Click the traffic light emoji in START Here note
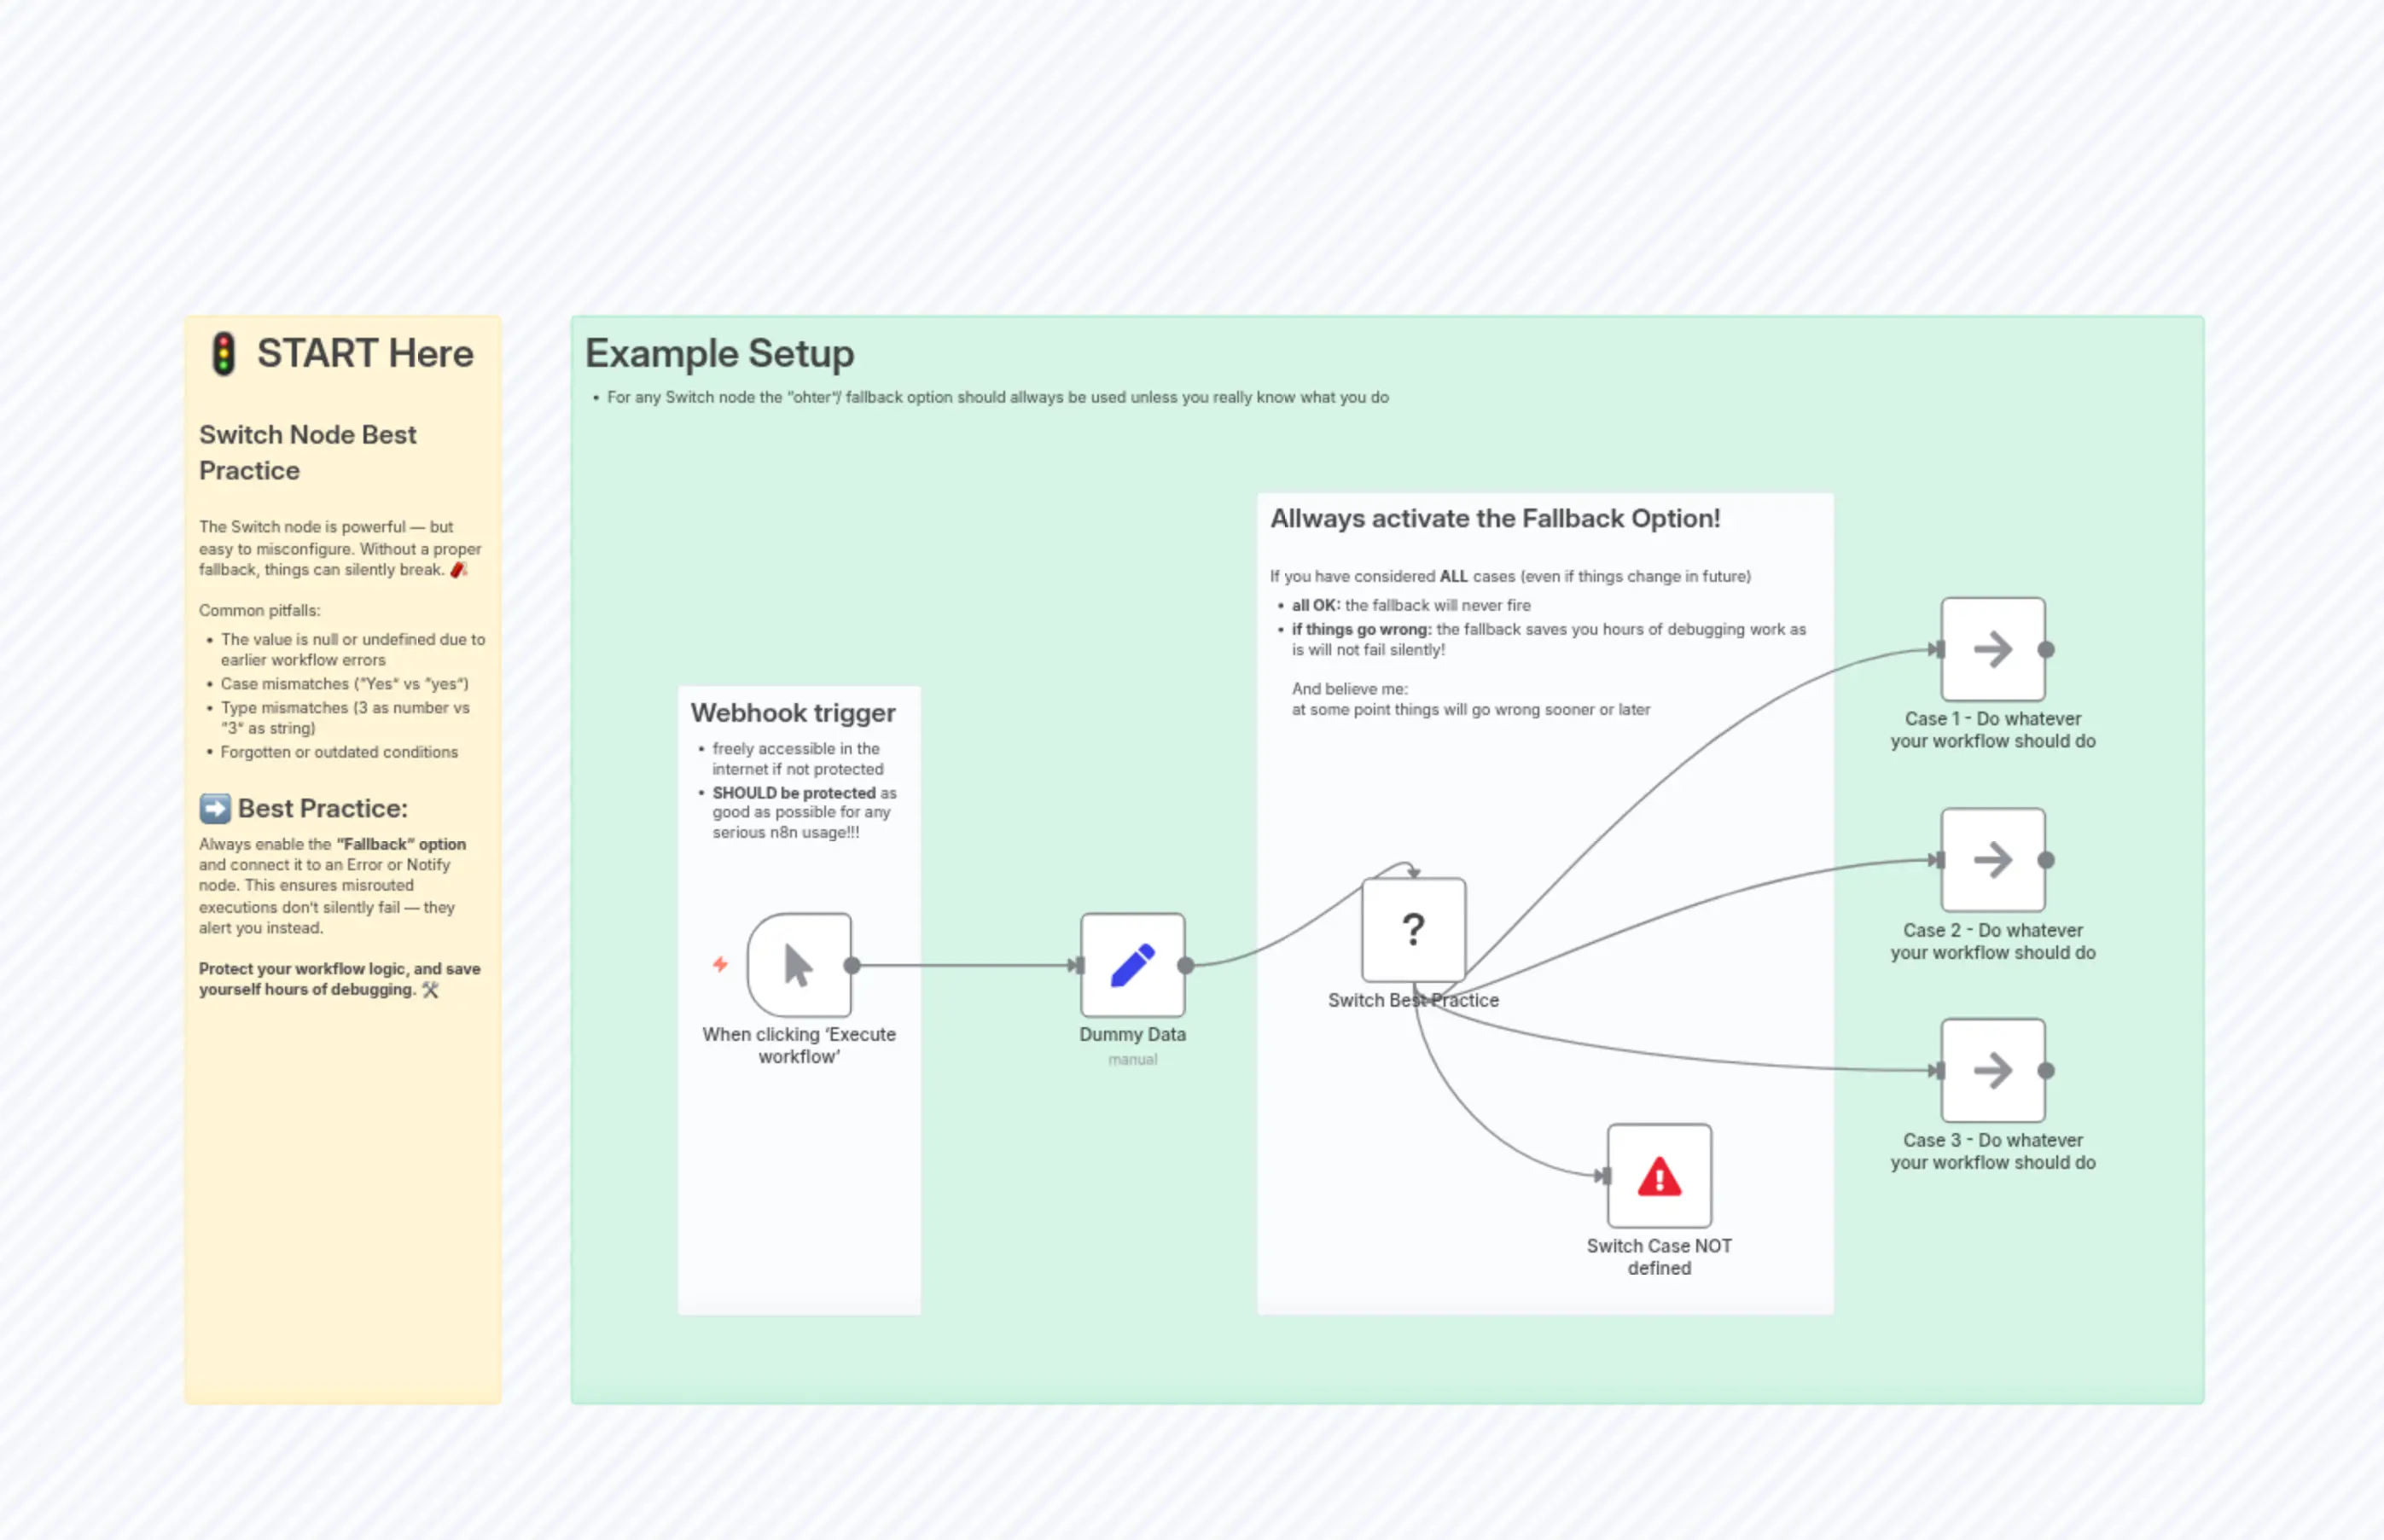2384x1540 pixels. (x=224, y=354)
